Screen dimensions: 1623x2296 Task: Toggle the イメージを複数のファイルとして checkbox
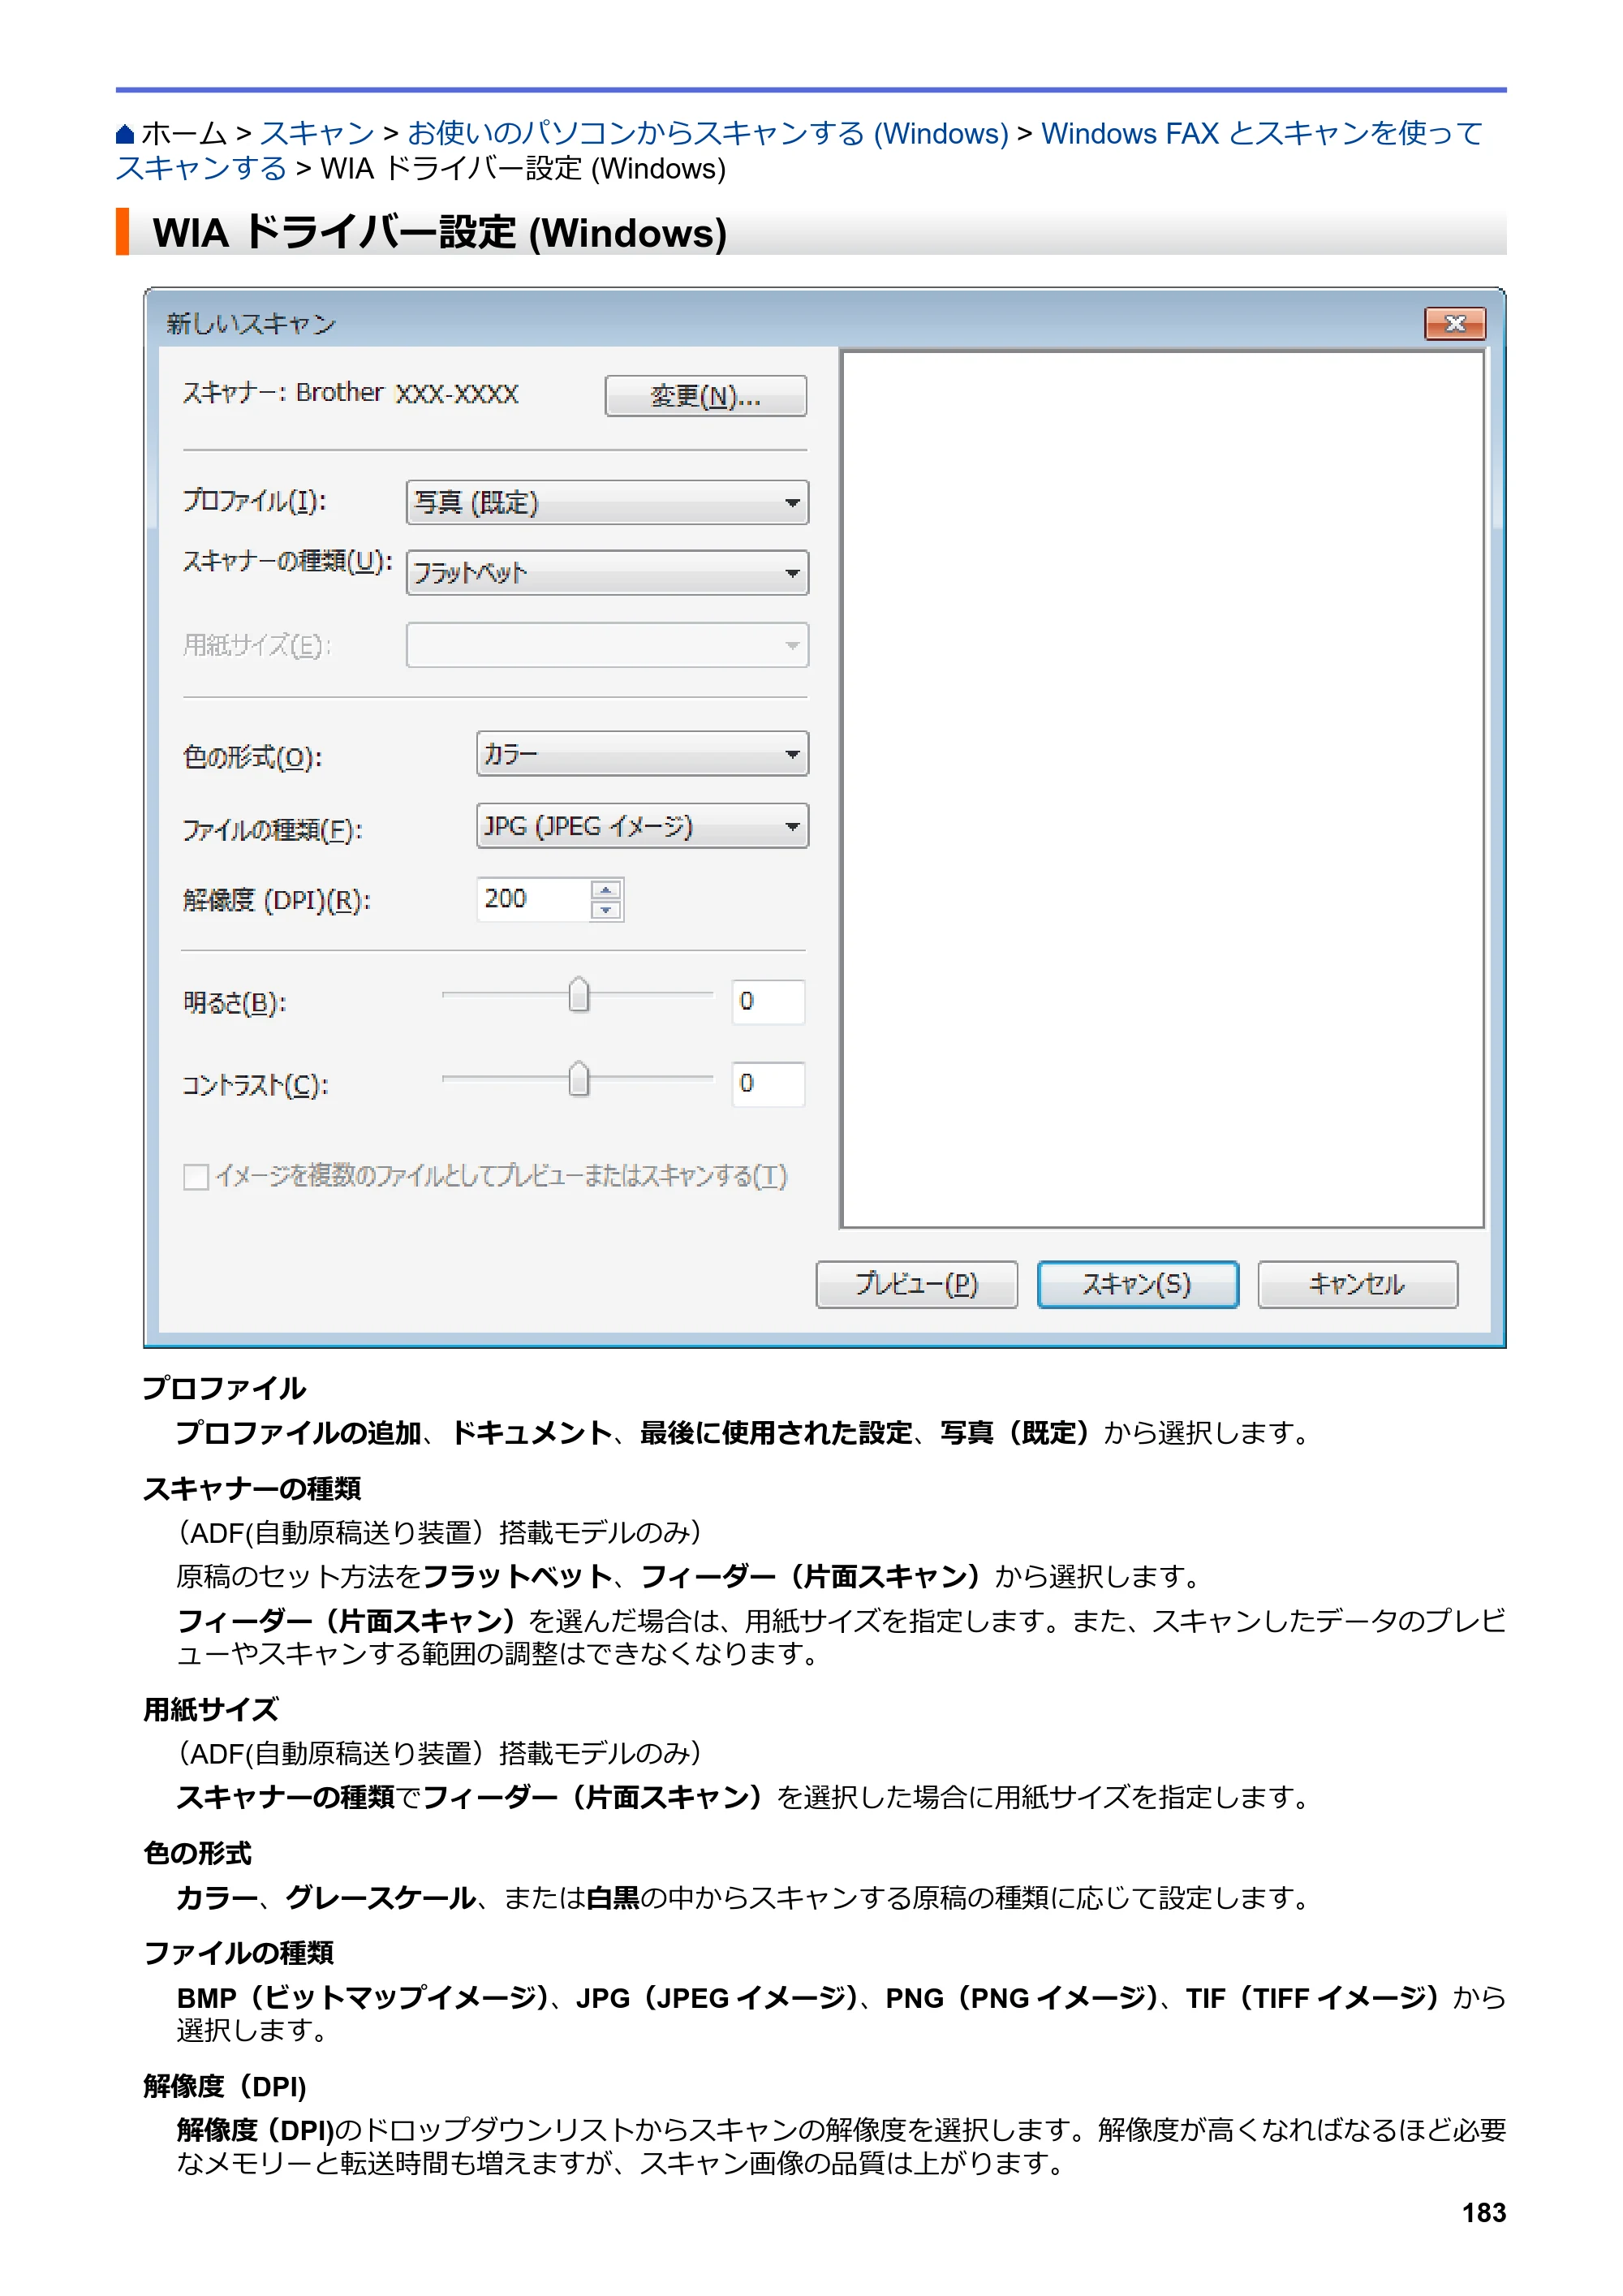tap(196, 1177)
